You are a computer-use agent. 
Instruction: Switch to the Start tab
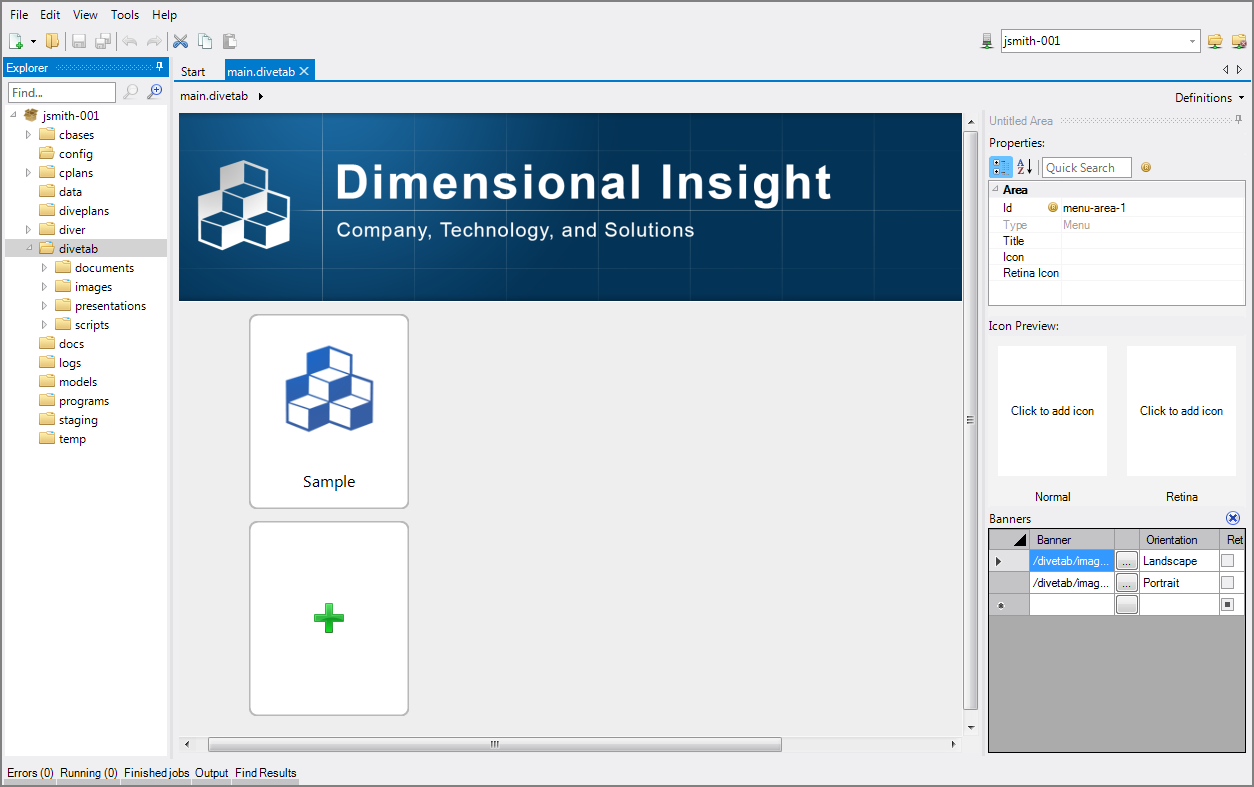(x=193, y=71)
